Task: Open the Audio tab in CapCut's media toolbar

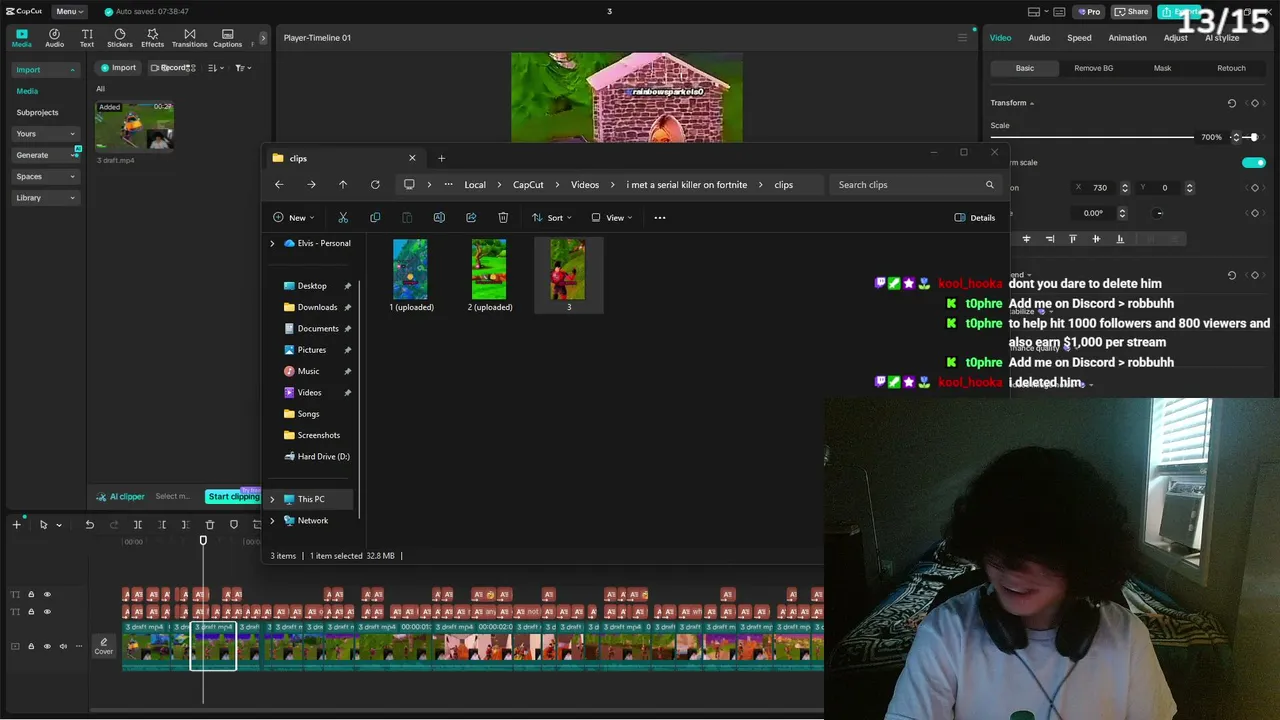Action: pos(54,38)
